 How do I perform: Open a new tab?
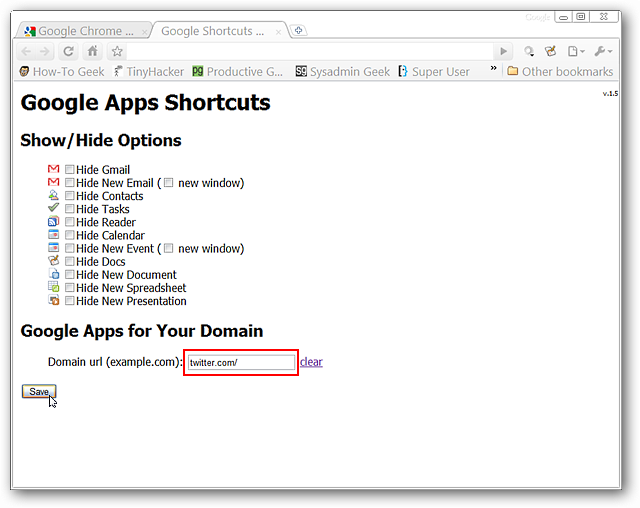click(x=298, y=31)
